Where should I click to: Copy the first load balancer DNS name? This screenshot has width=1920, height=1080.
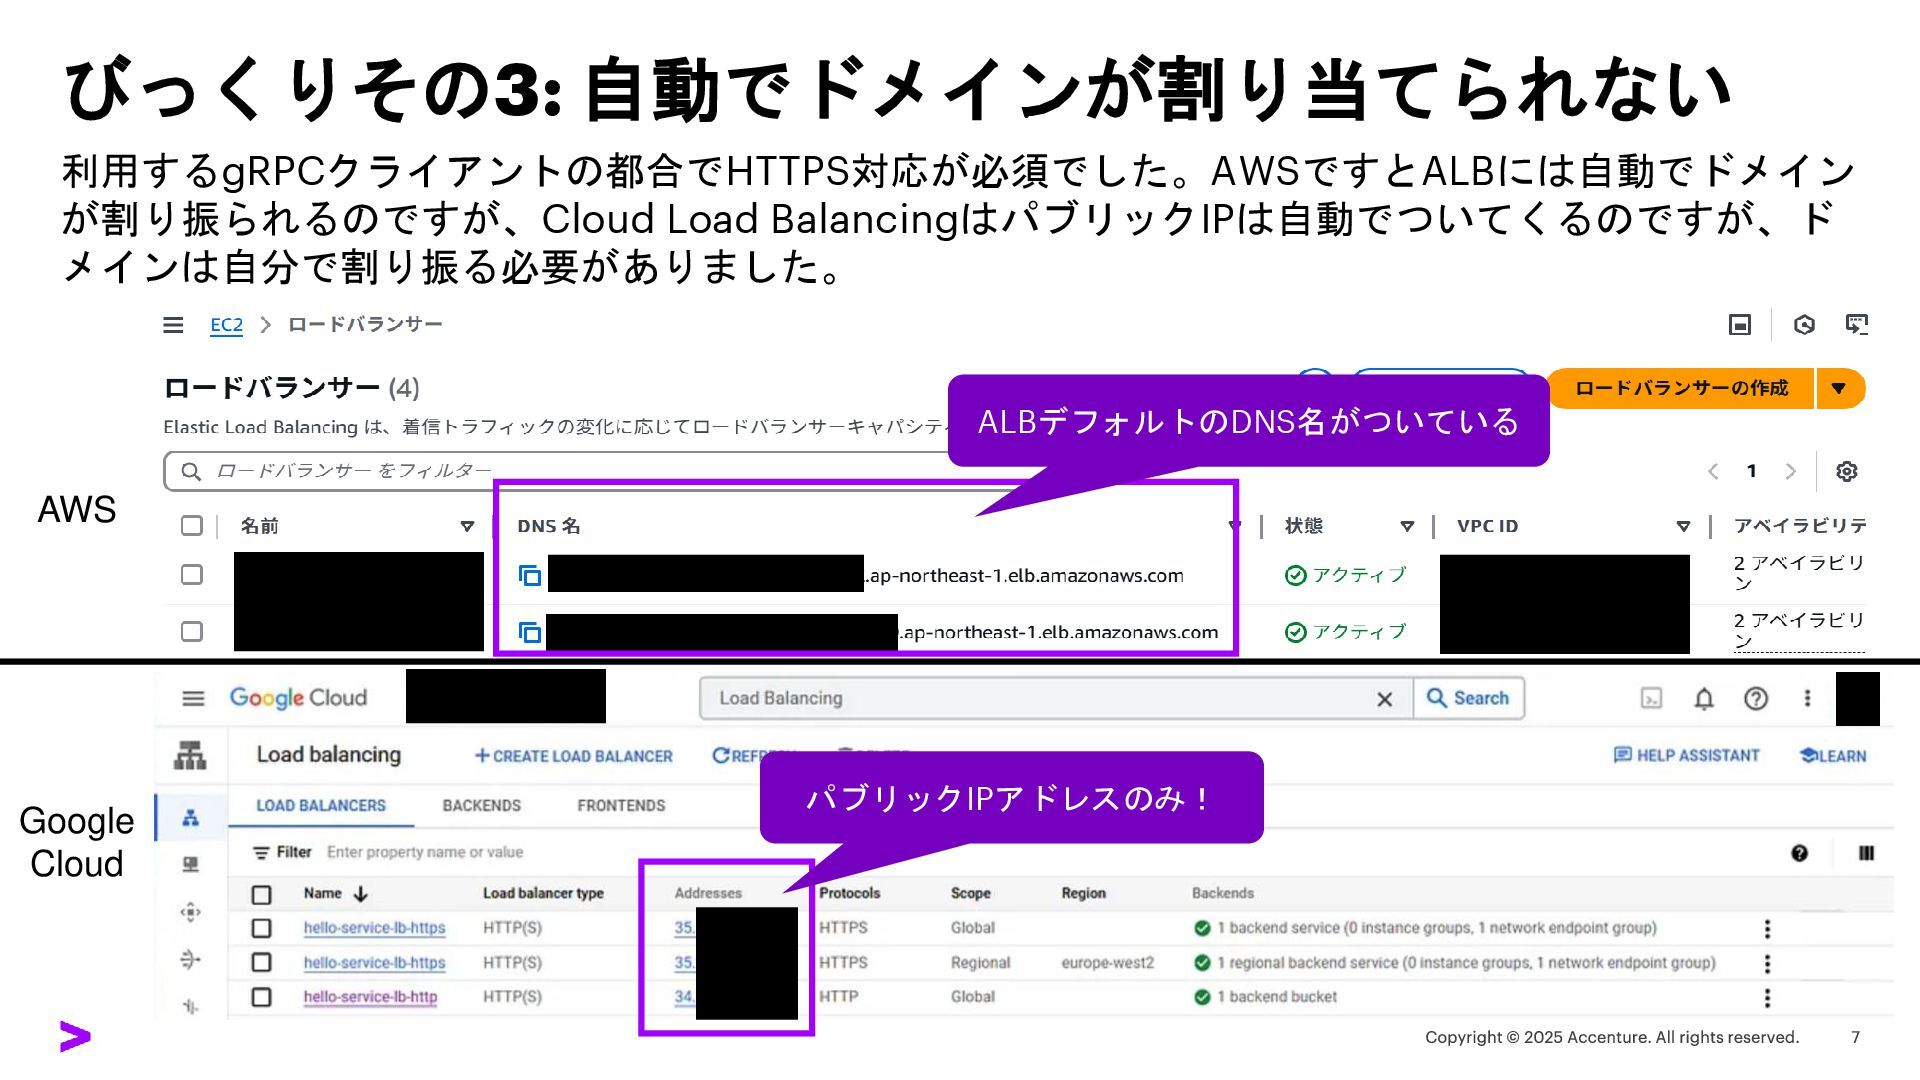(530, 576)
